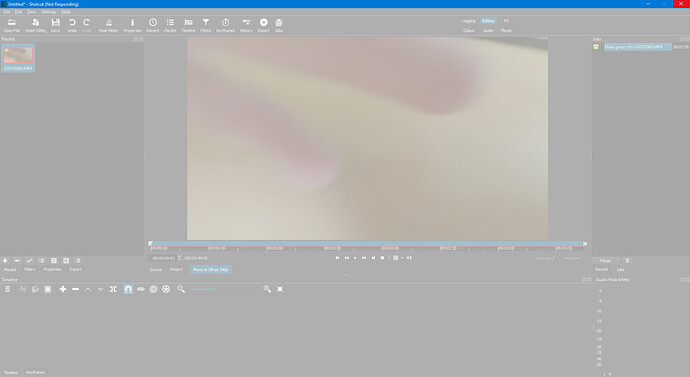Toggle the ripple timeline button

click(153, 289)
